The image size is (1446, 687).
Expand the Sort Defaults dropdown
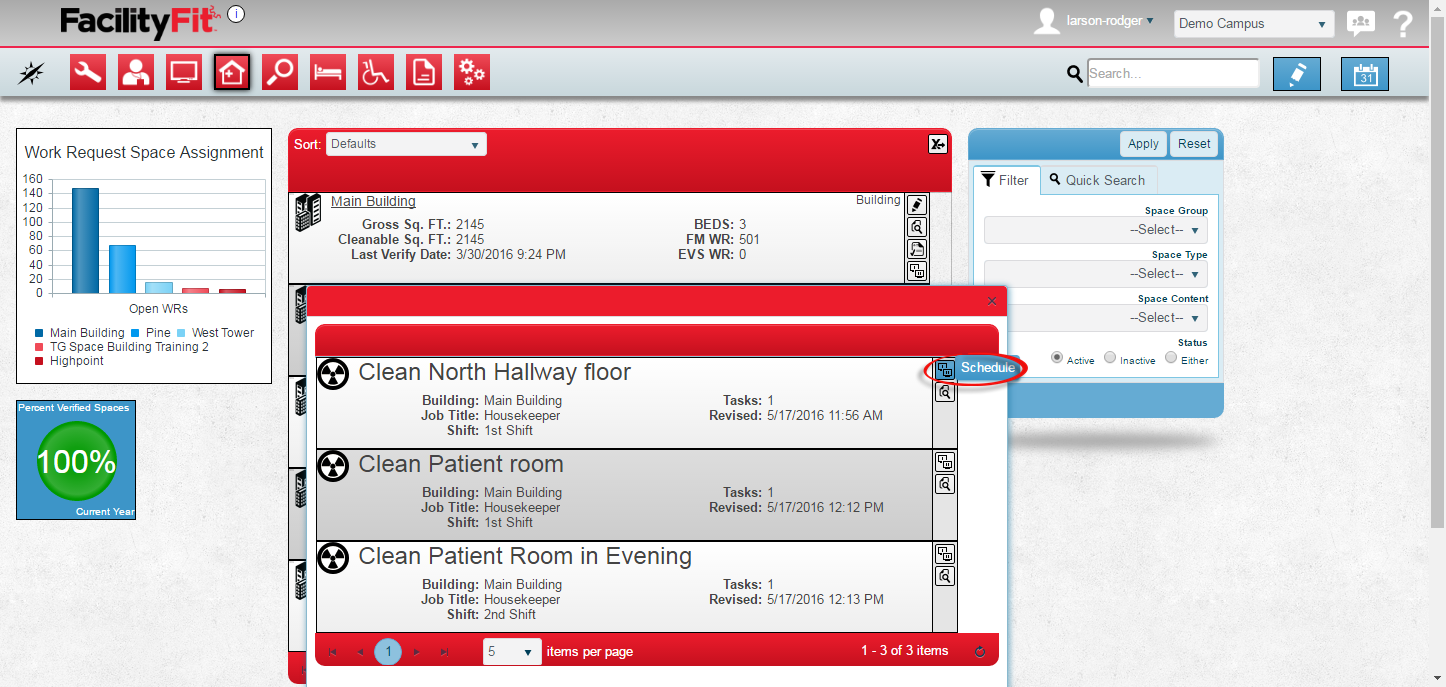(406, 144)
